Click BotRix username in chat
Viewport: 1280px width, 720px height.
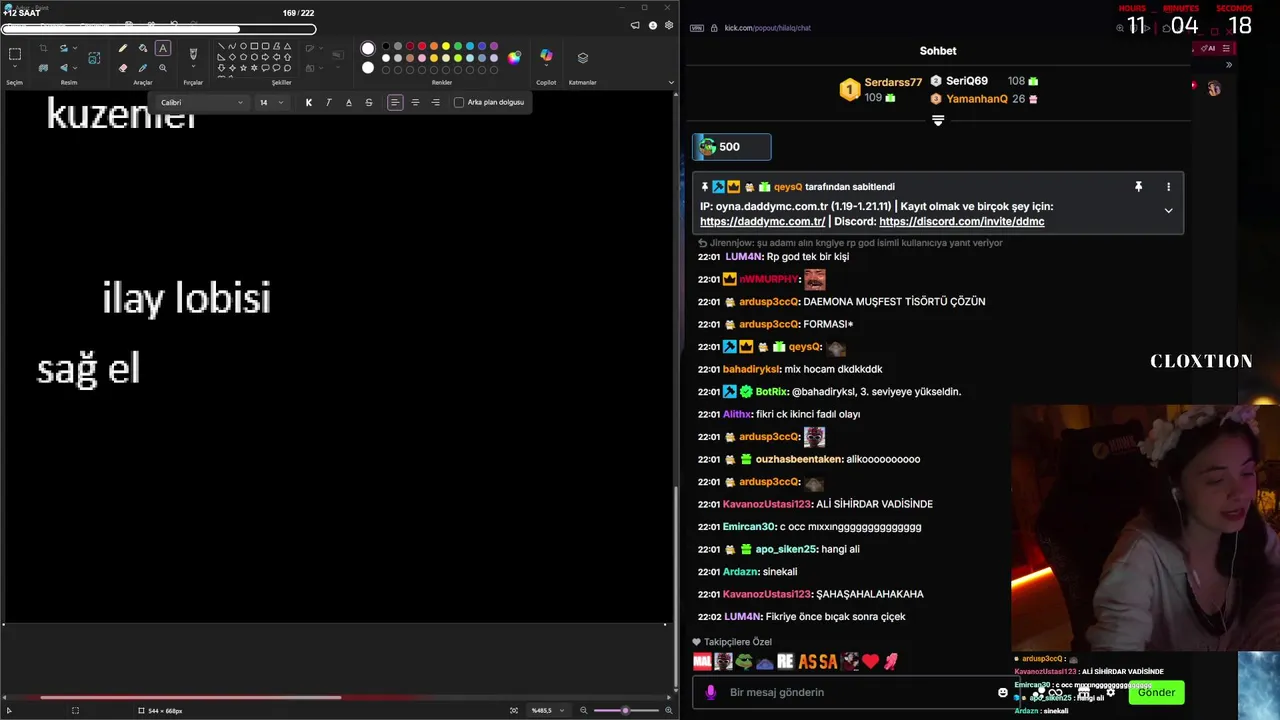point(771,392)
